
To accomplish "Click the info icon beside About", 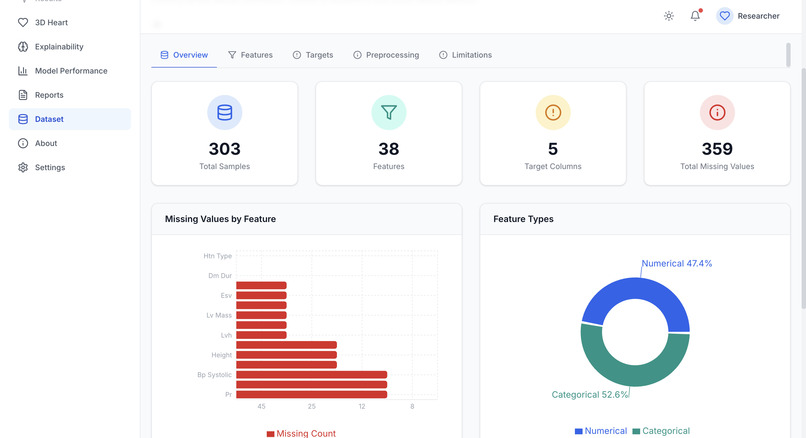I will point(23,143).
